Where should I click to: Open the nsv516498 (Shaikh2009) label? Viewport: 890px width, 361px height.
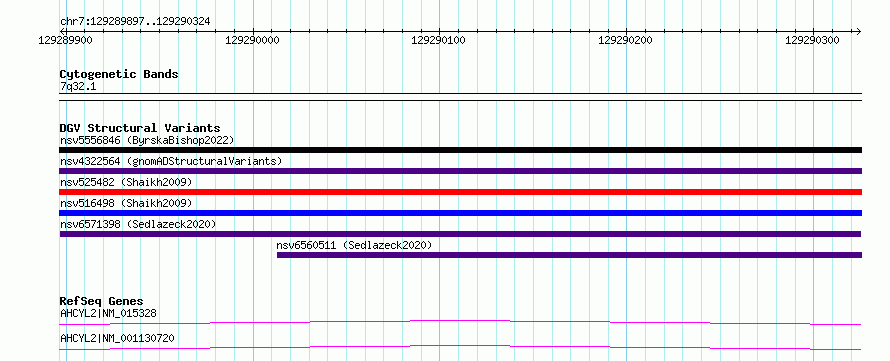pyautogui.click(x=126, y=203)
